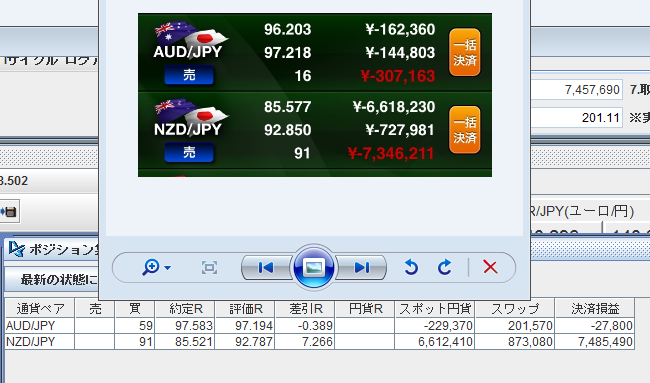
Task: Select the AUD/JPY row in position table
Action: tap(320, 326)
